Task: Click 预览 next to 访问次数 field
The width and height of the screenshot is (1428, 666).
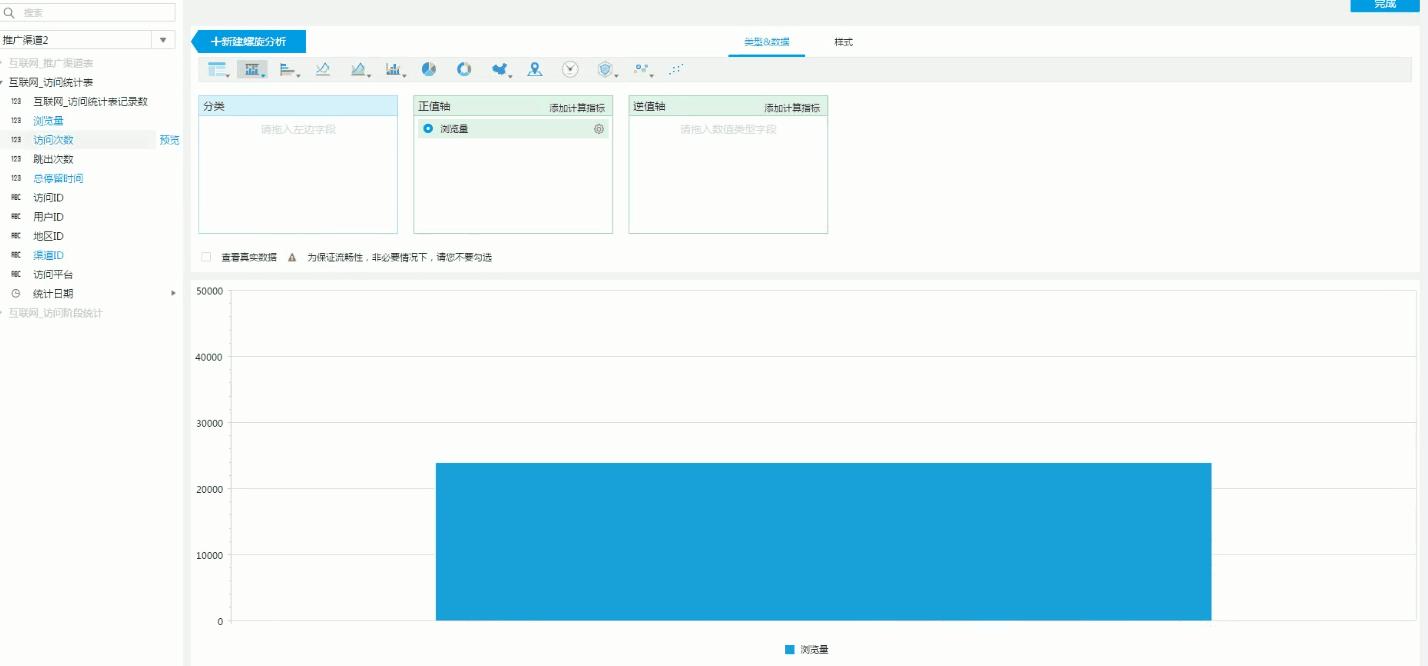Action: 169,139
